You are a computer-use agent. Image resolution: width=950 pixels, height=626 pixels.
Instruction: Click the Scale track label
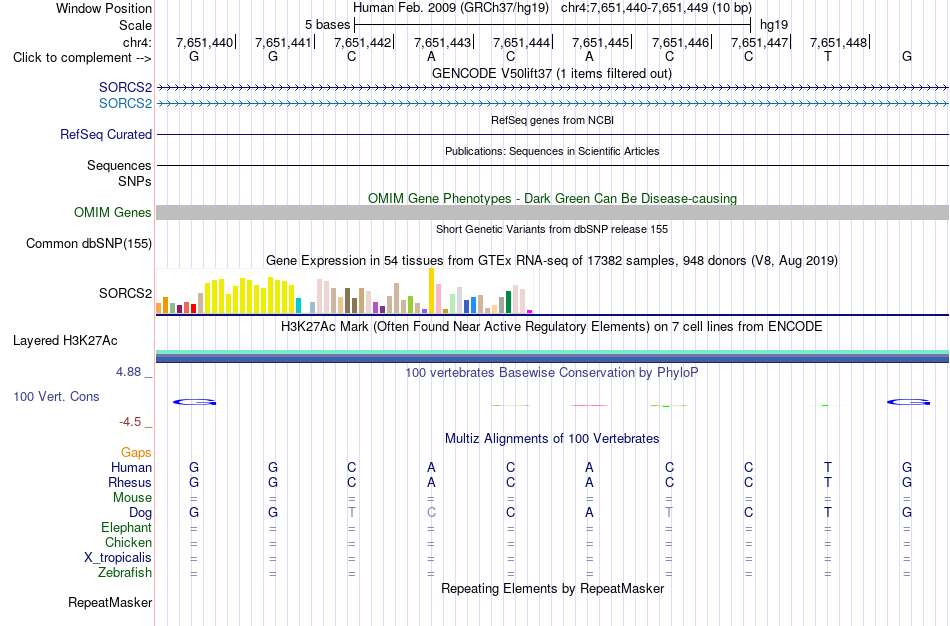click(135, 25)
